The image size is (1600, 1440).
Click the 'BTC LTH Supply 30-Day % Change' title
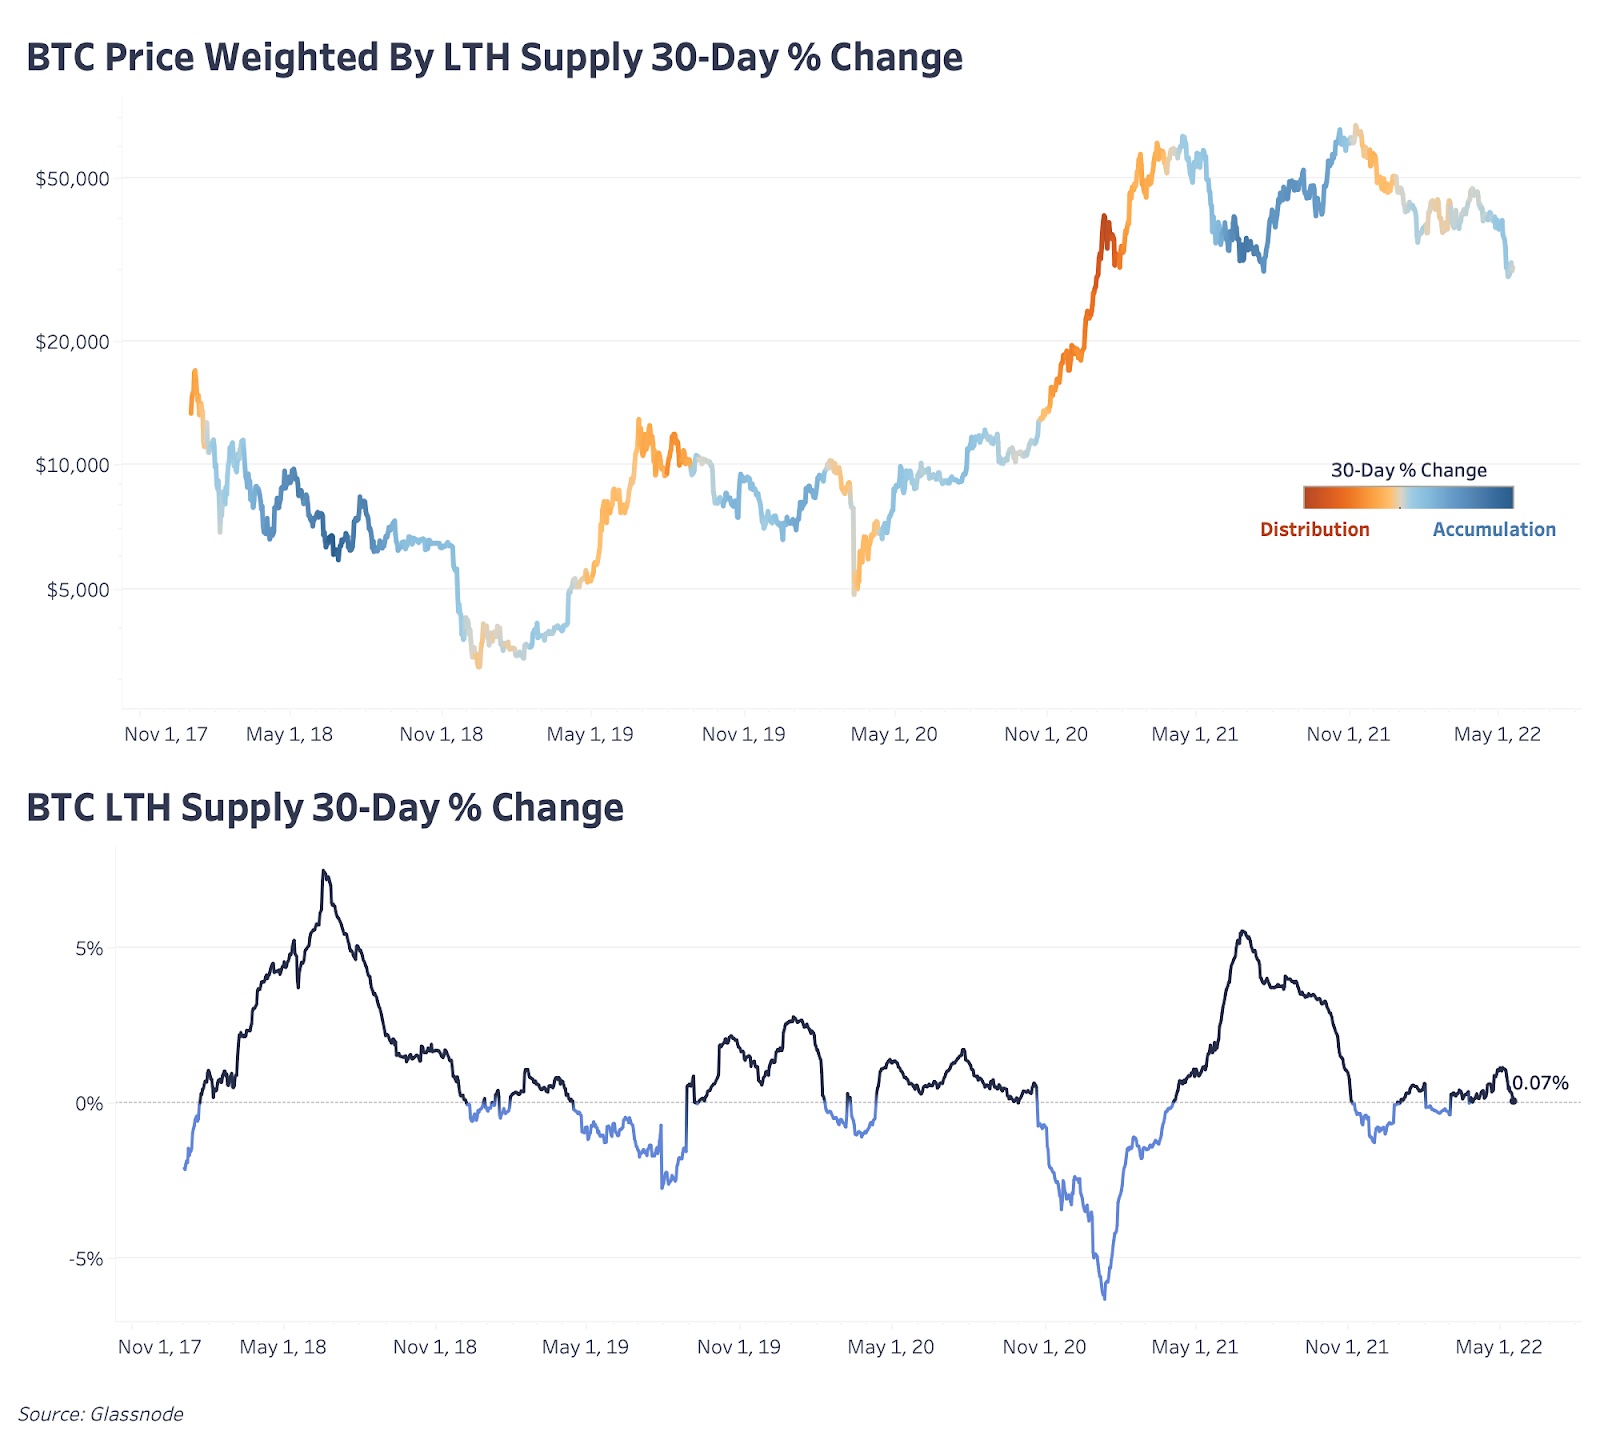[x=325, y=808]
